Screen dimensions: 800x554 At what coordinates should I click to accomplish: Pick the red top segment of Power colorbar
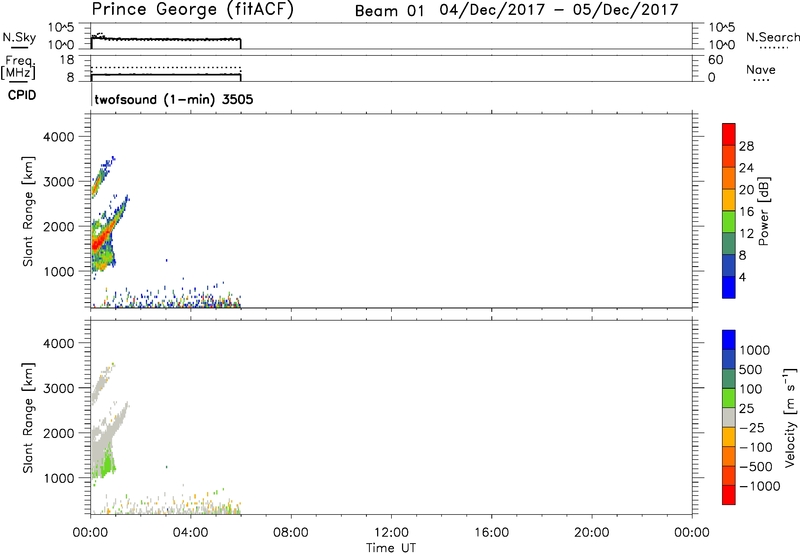coord(729,134)
